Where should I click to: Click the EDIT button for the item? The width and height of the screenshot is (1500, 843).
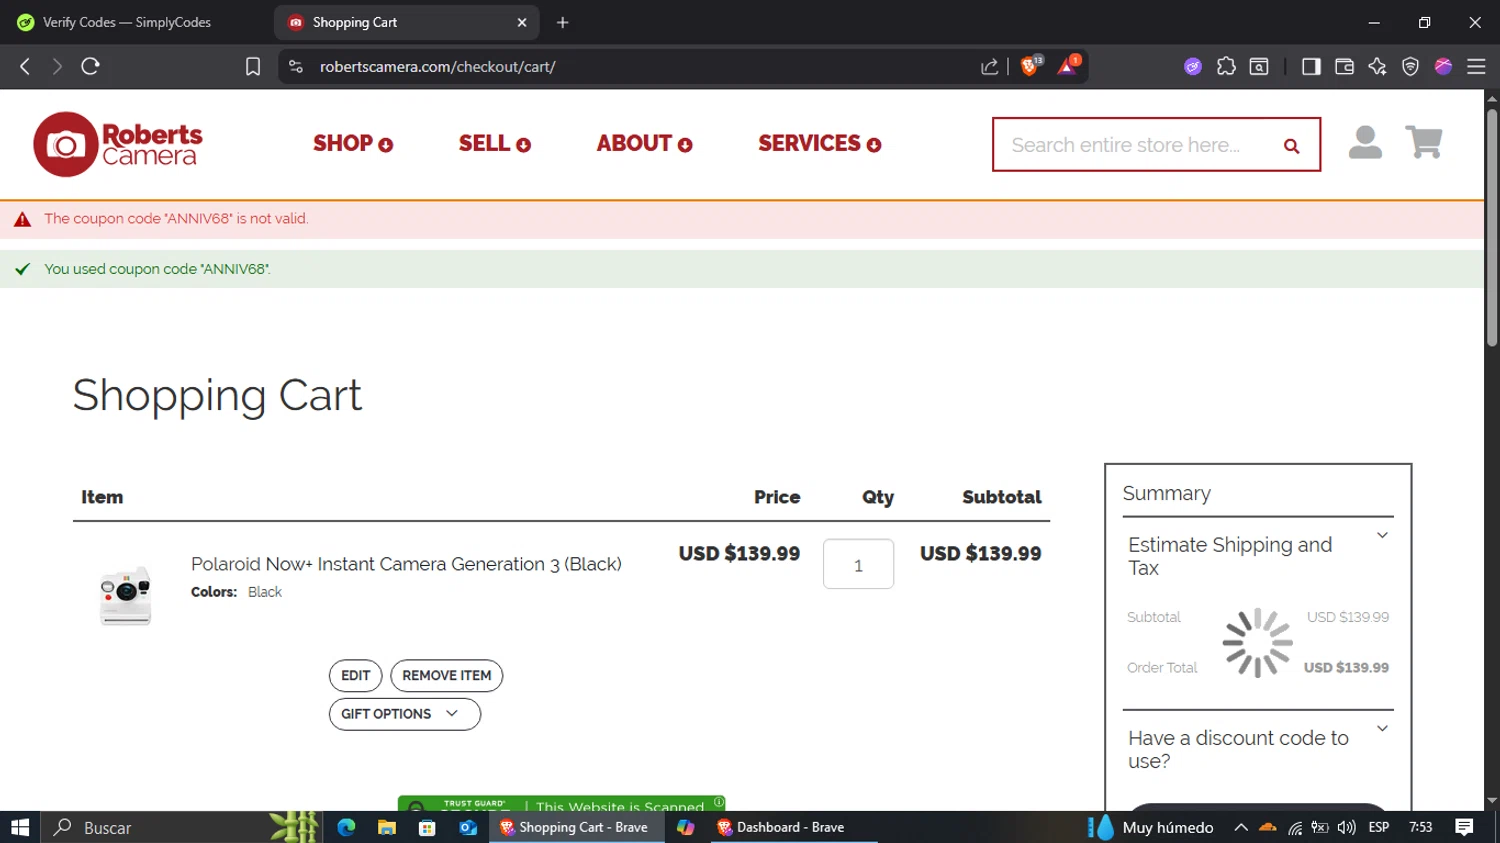[x=355, y=676]
